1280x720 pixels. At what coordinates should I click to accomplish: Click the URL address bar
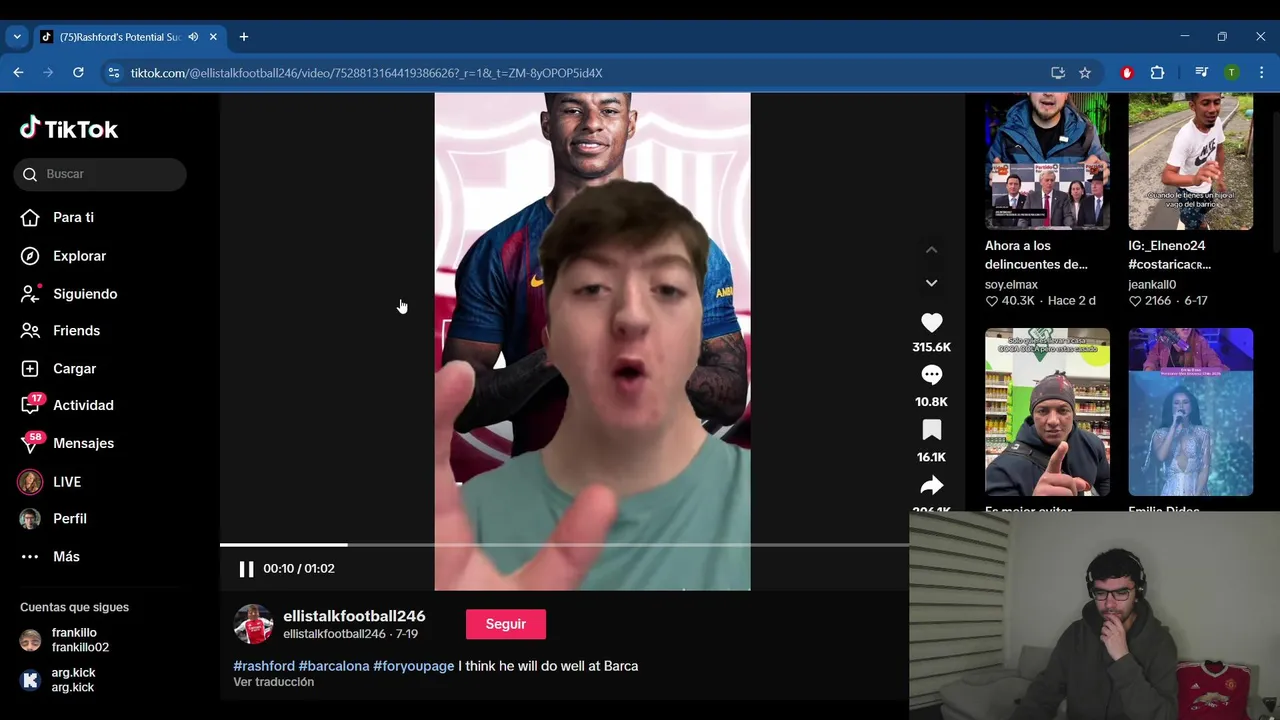tap(580, 73)
